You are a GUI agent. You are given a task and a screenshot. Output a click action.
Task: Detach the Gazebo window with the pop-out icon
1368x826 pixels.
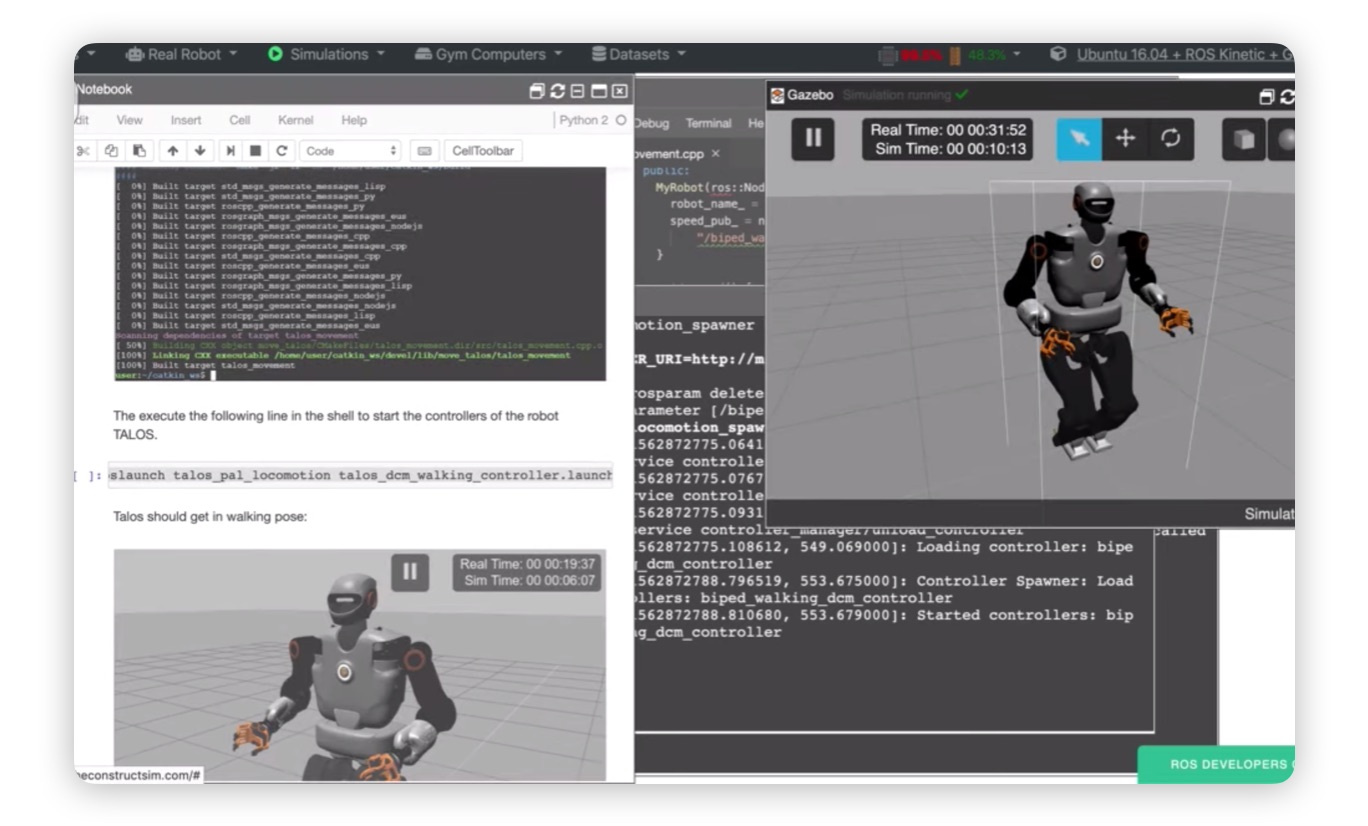tap(1267, 97)
